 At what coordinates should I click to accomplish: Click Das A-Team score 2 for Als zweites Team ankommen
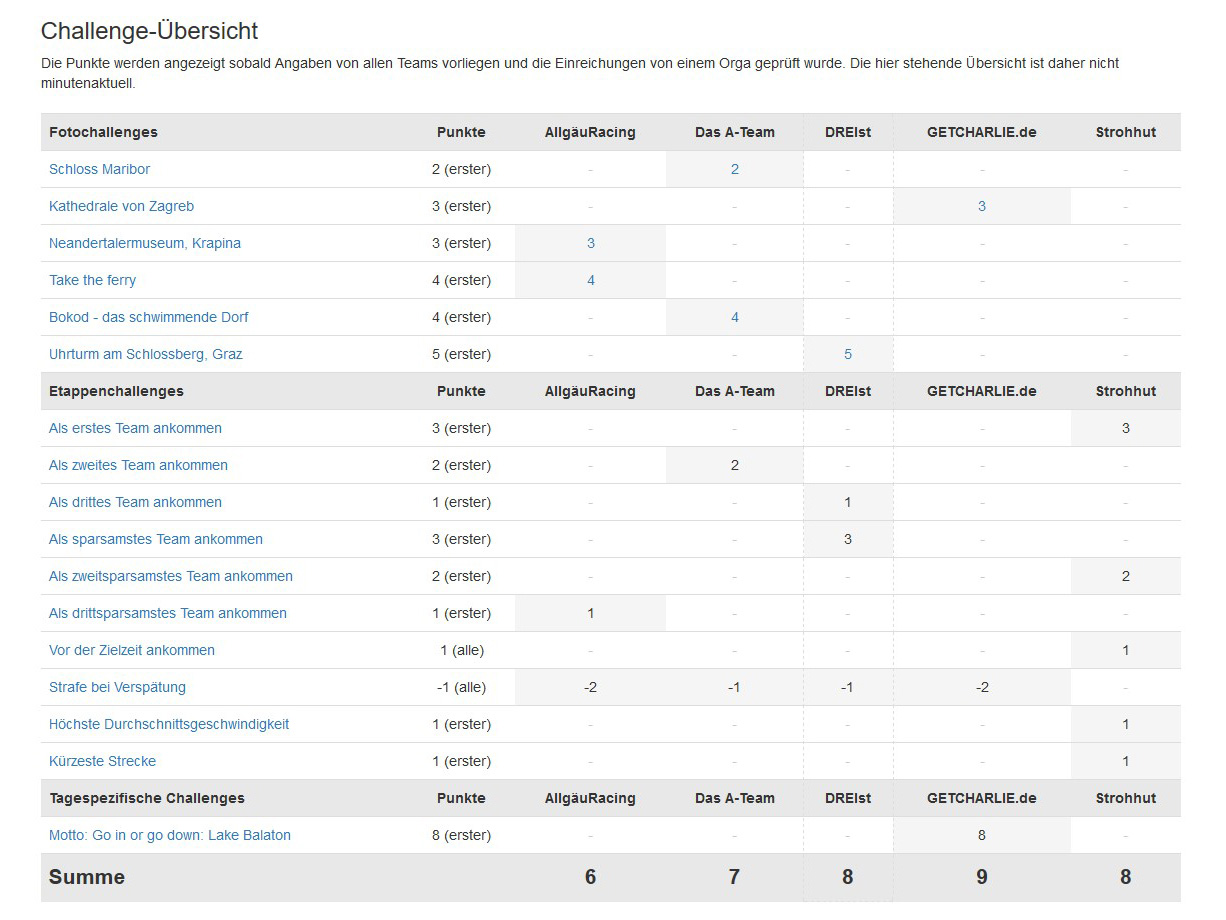point(735,465)
